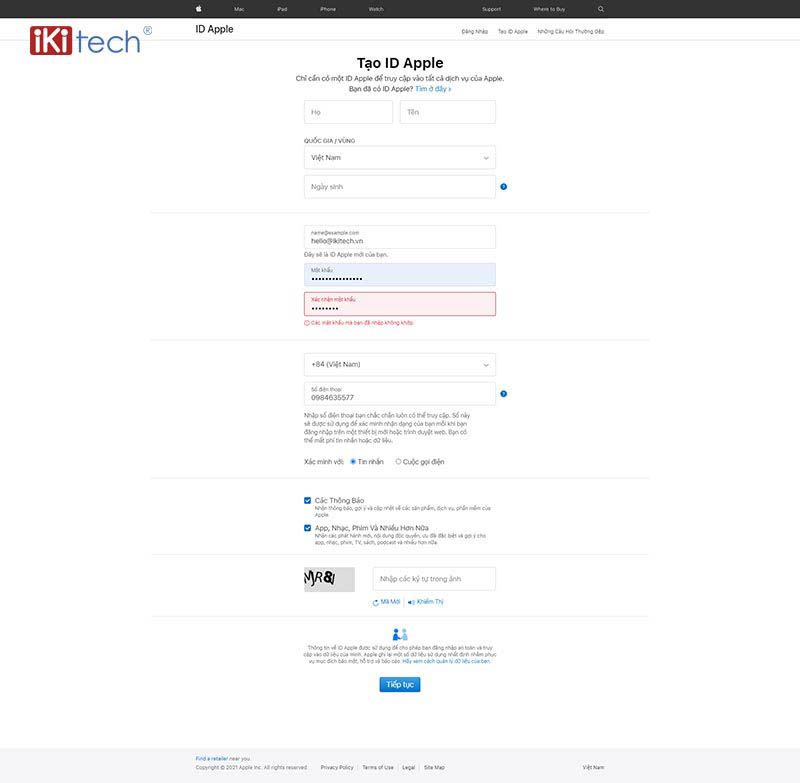Click the captcha characters input field
The image size is (800, 783).
pyautogui.click(x=434, y=579)
